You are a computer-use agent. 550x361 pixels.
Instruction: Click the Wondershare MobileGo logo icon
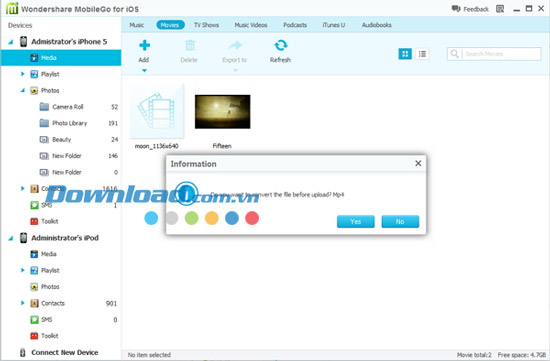coord(12,8)
